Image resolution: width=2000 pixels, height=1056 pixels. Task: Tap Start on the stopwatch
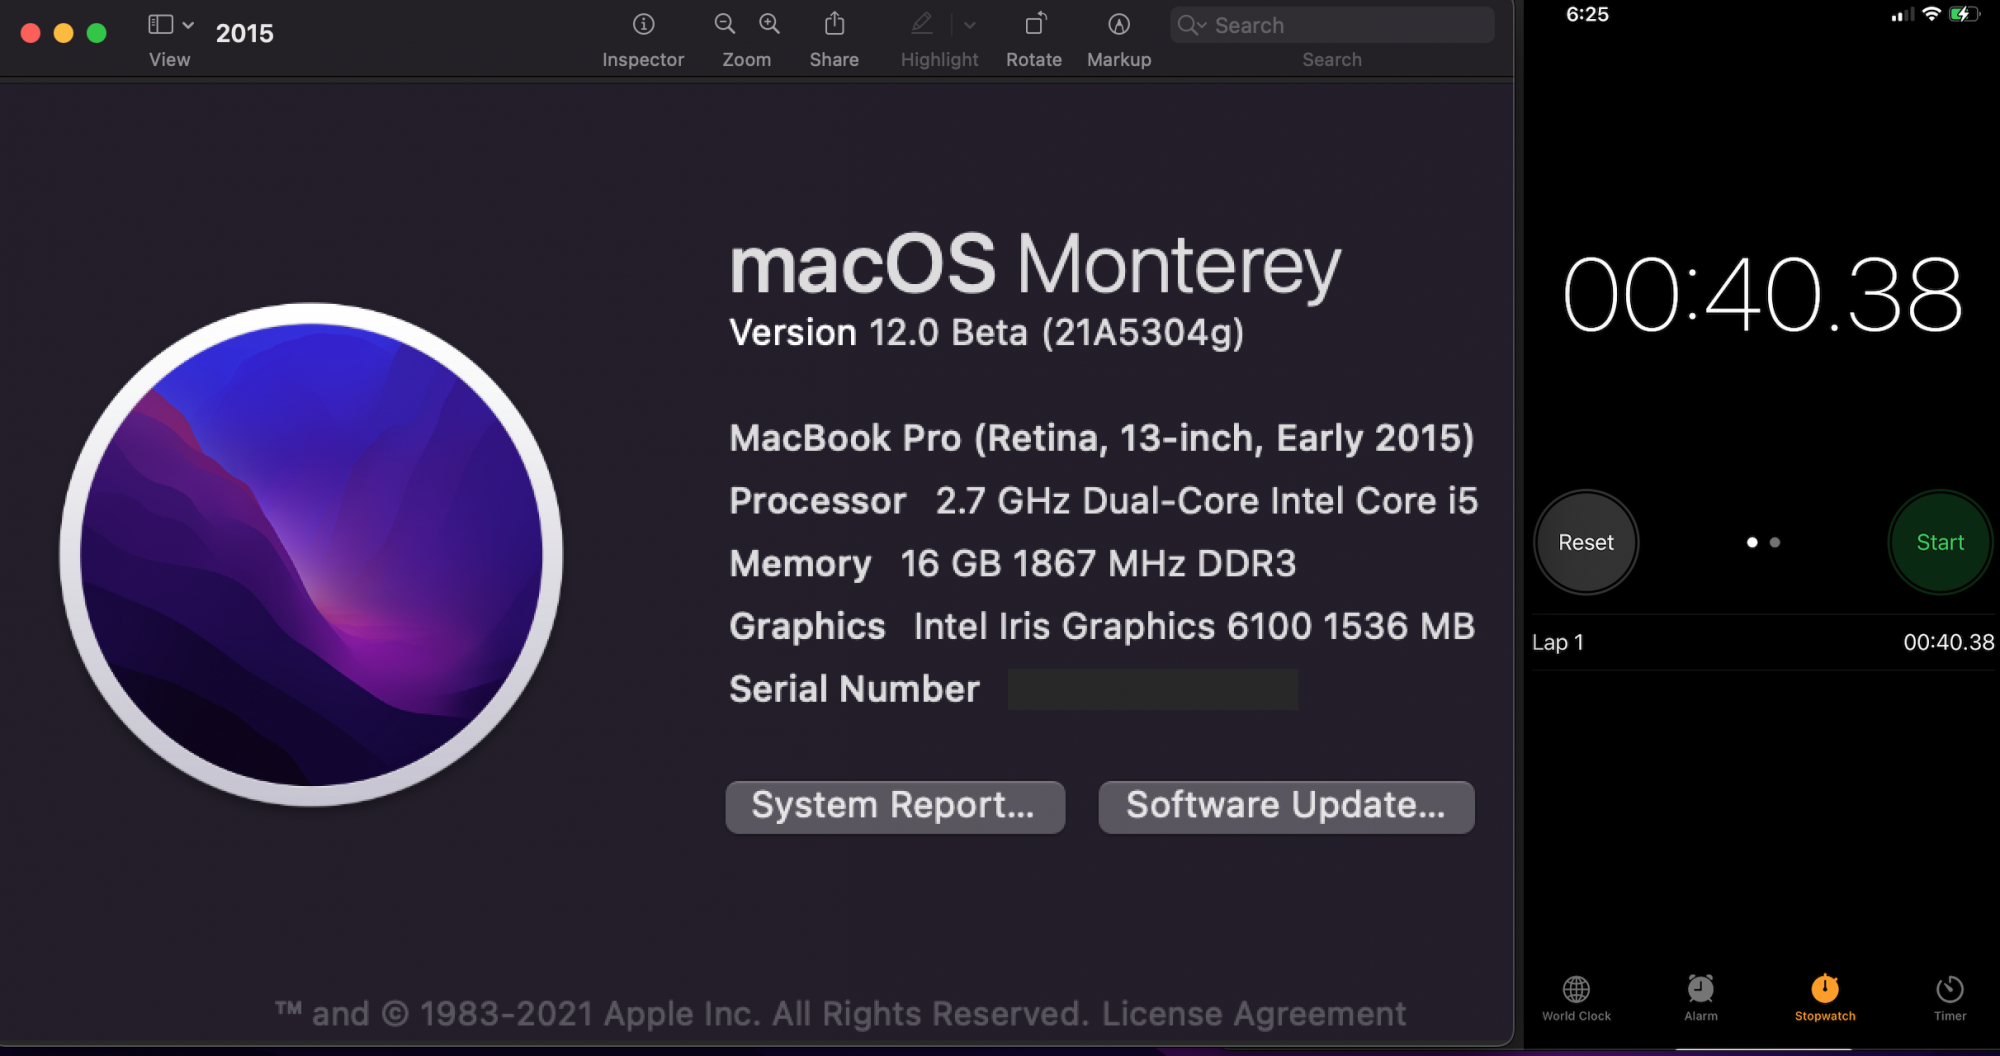1940,542
